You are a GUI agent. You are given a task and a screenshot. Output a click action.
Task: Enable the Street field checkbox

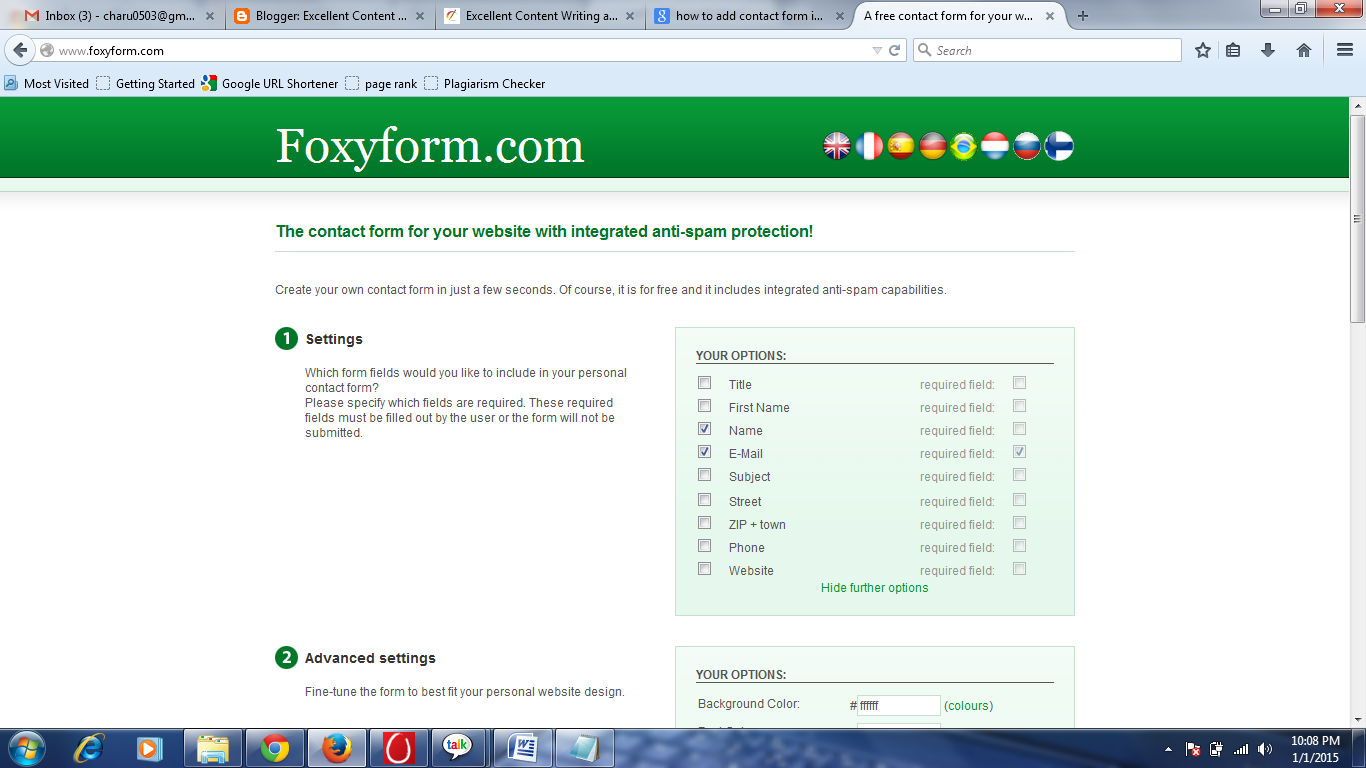(705, 500)
